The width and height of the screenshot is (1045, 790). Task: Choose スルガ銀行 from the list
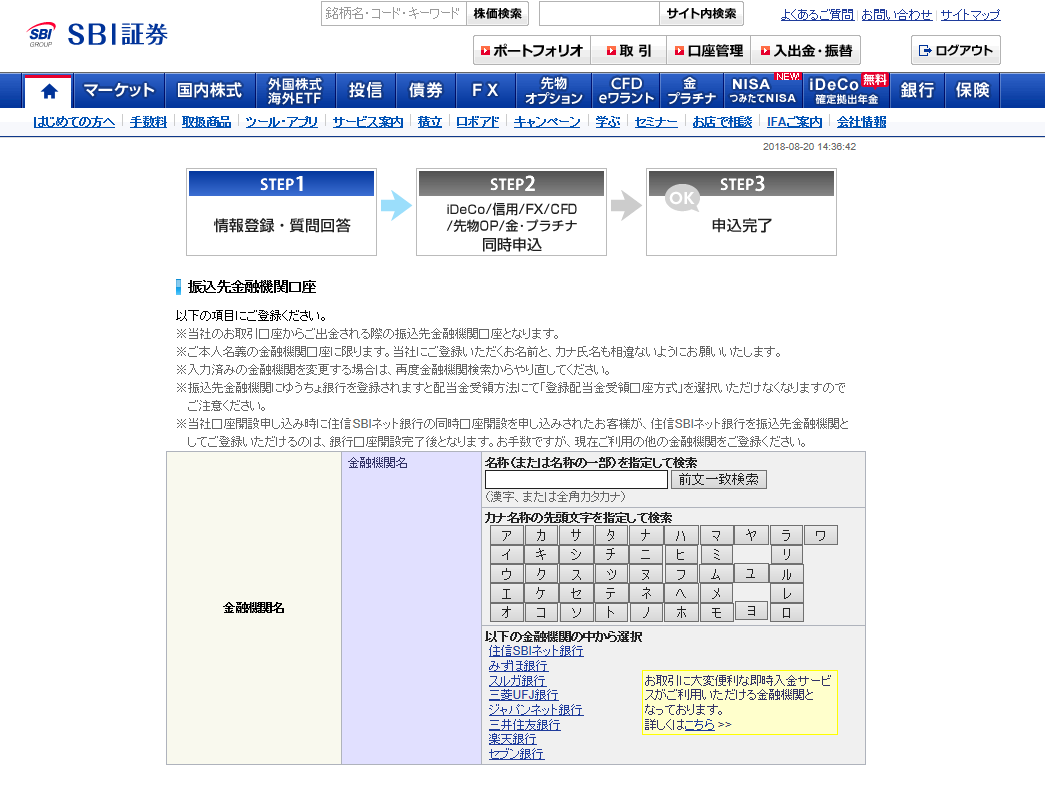tap(517, 681)
